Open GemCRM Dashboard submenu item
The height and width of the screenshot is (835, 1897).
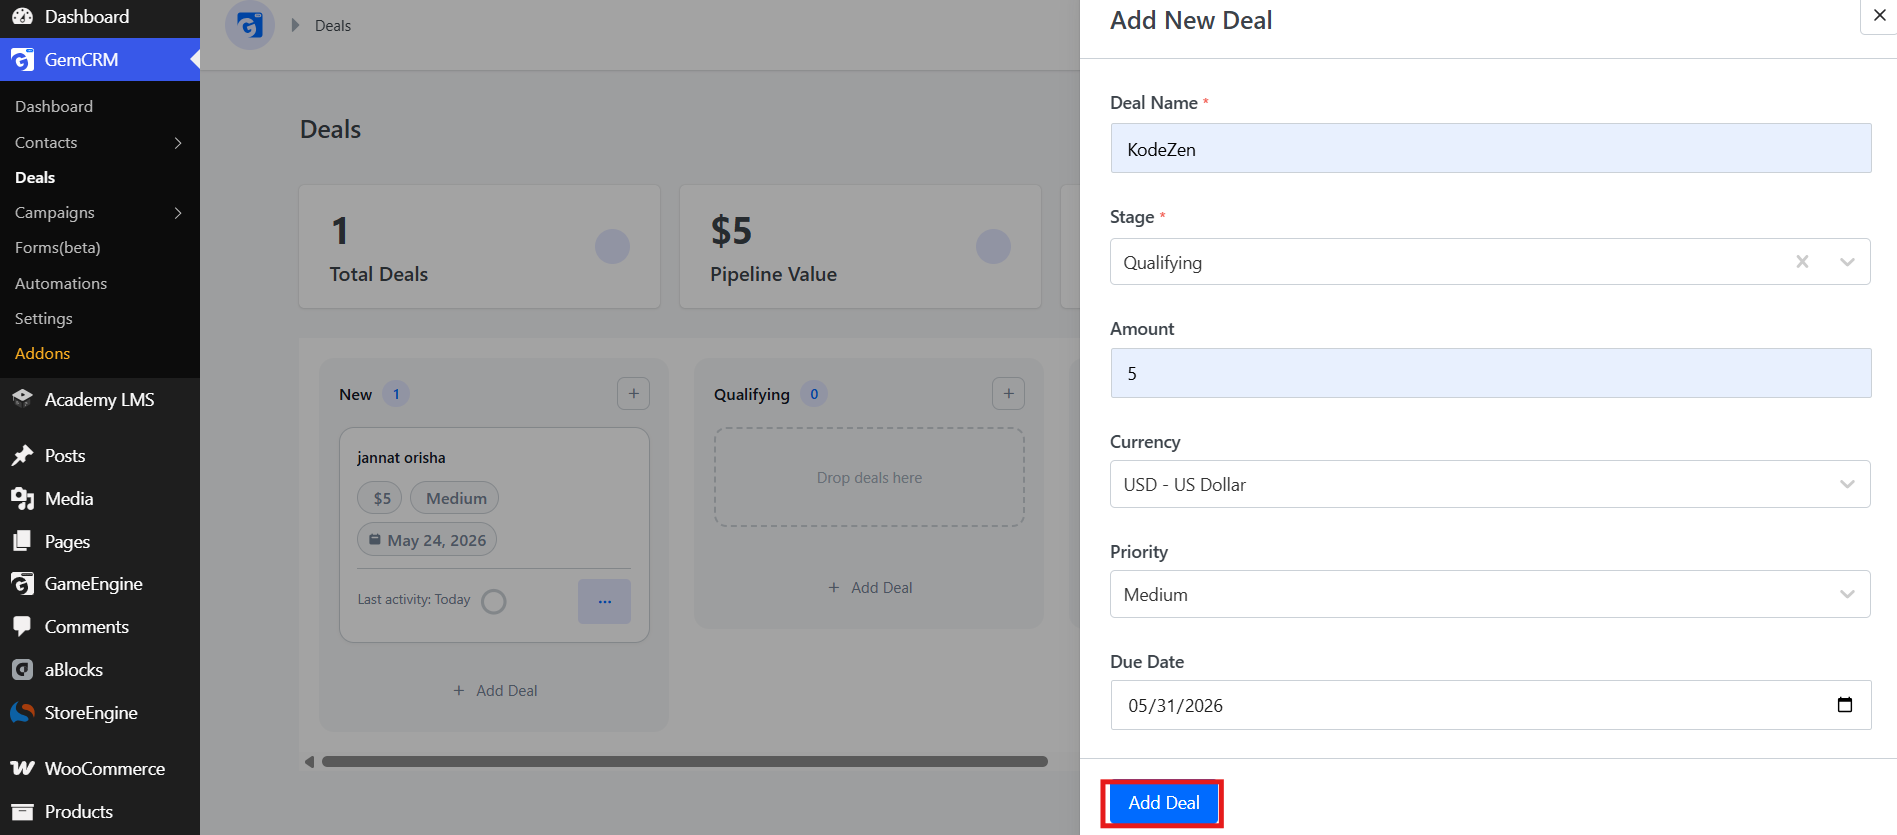[54, 107]
